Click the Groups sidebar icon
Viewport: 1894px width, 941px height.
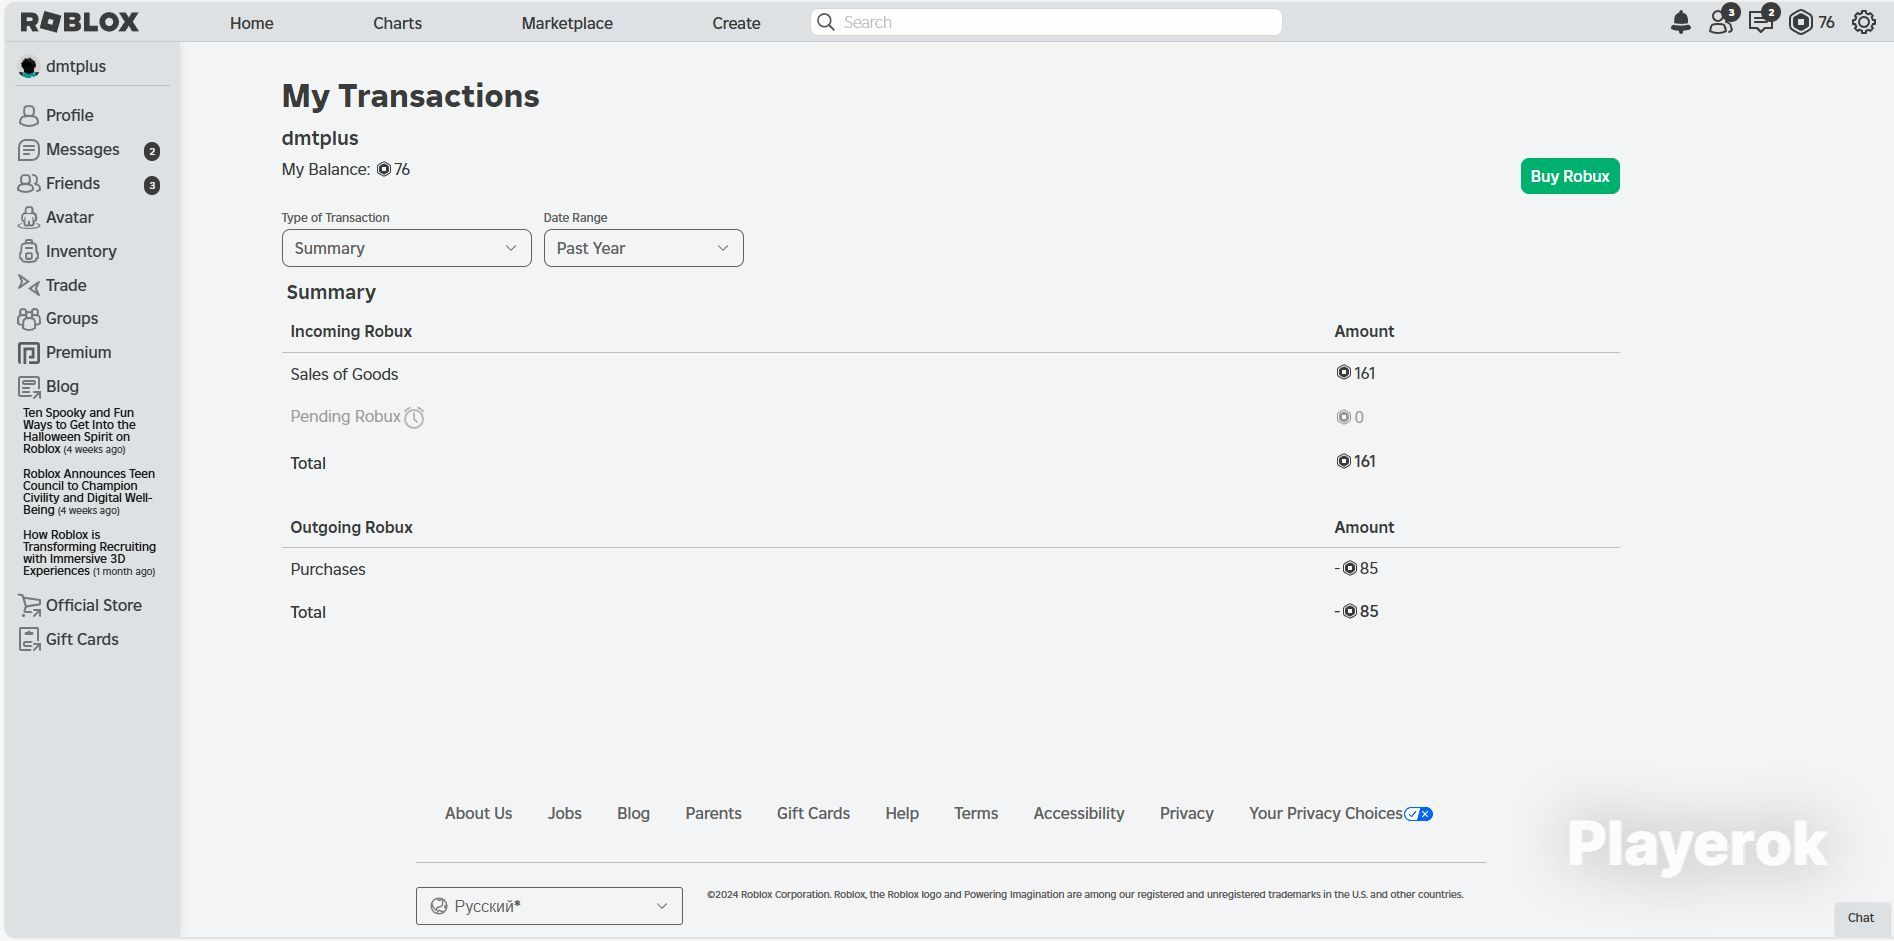29,319
